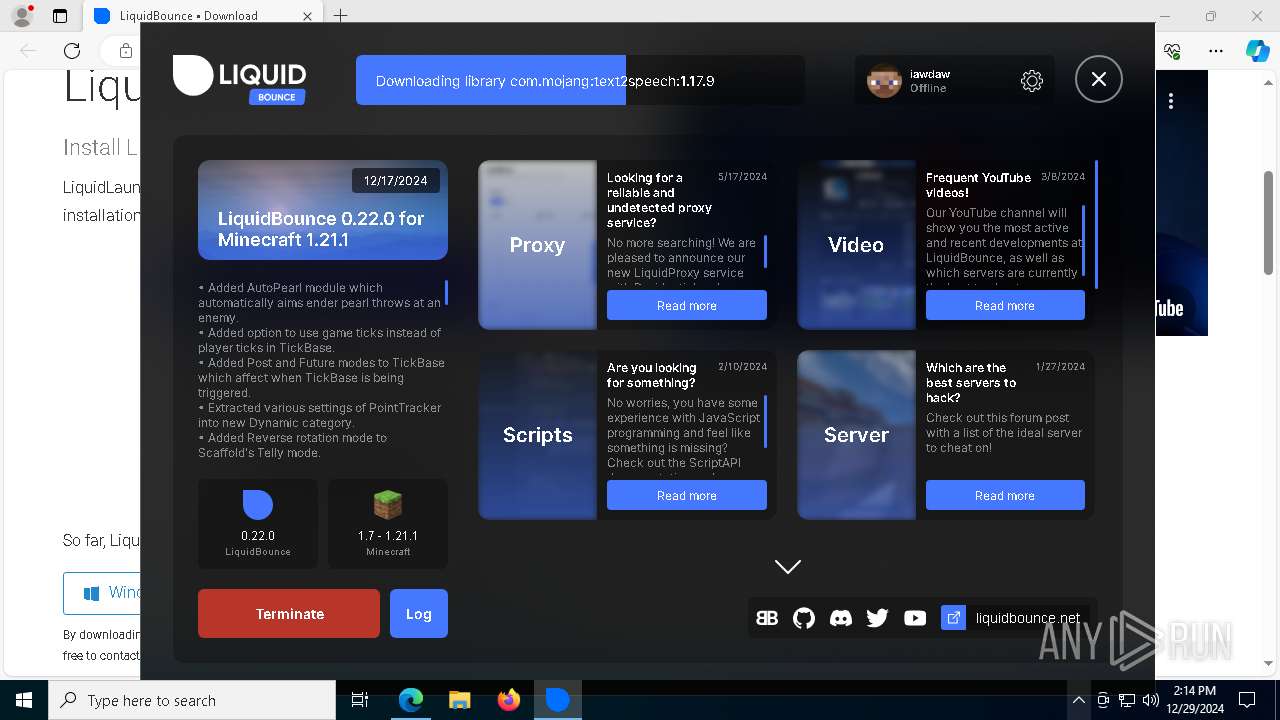
Task: Open Task View on taskbar
Action: pos(360,700)
